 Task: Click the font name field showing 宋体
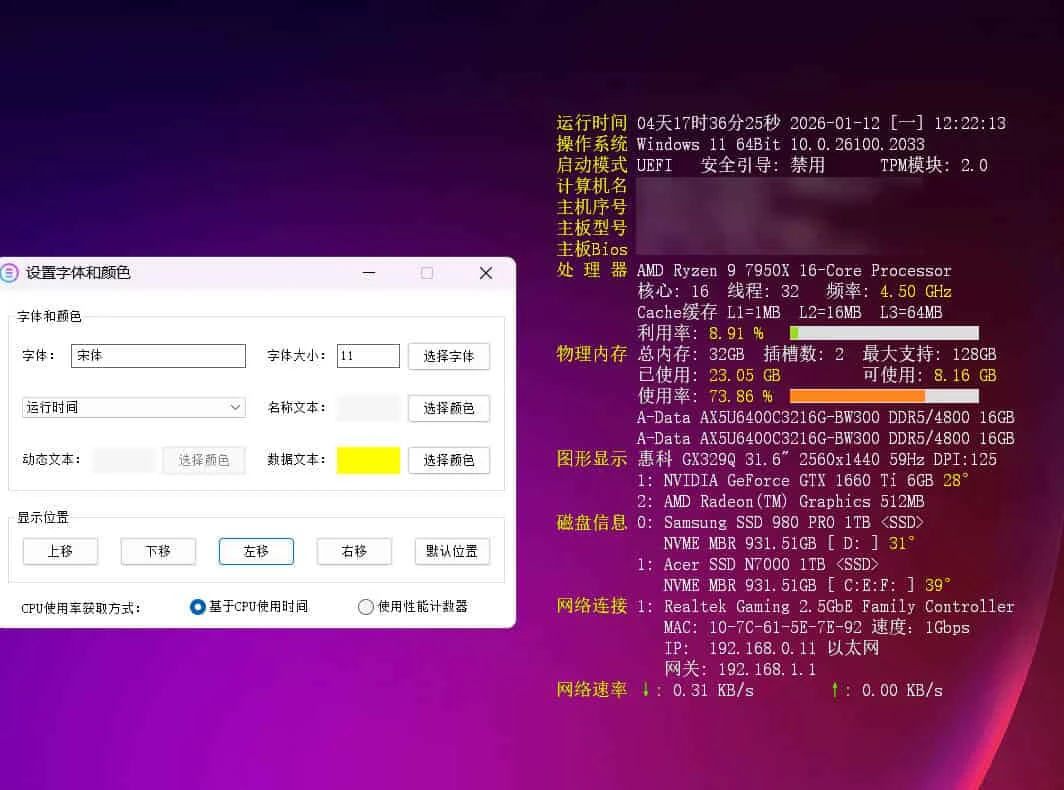point(157,356)
